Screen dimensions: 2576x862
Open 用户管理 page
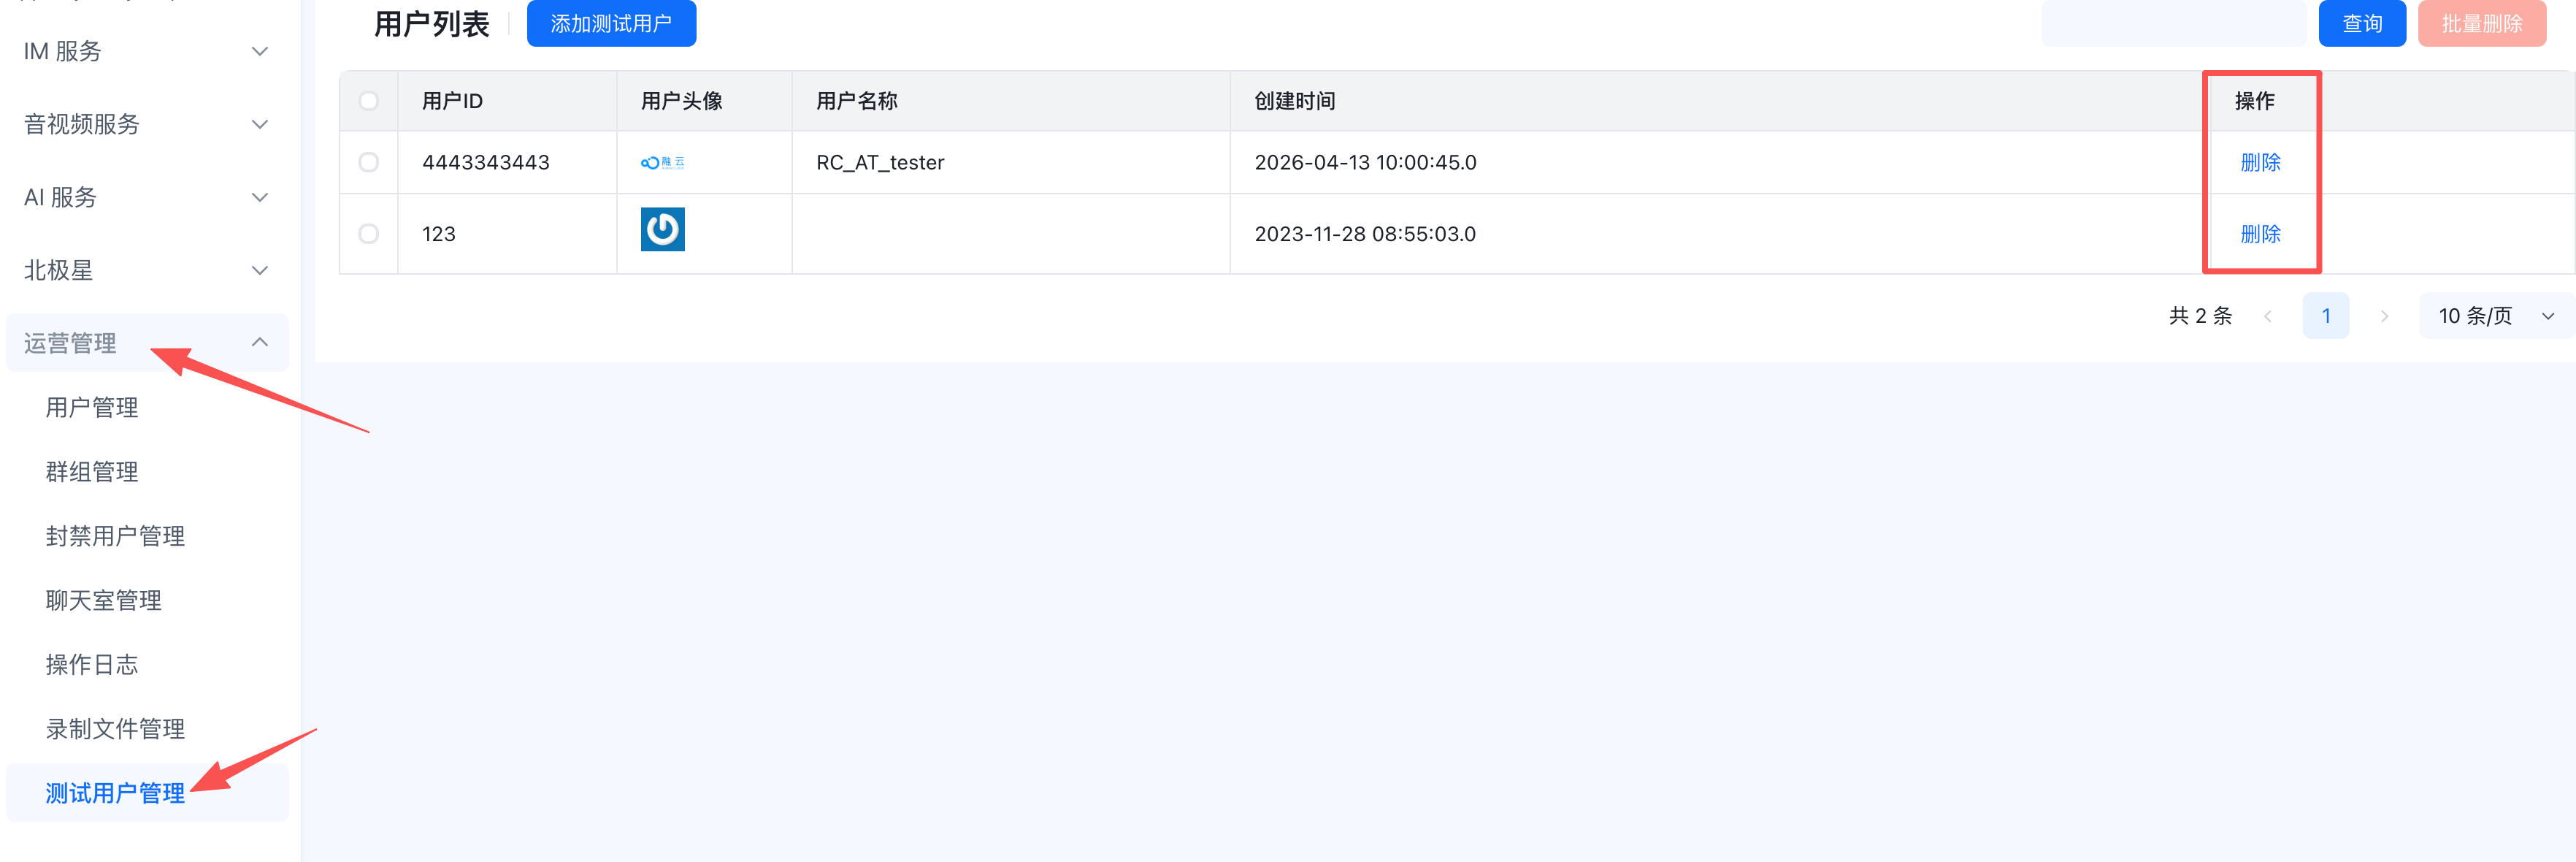point(92,408)
